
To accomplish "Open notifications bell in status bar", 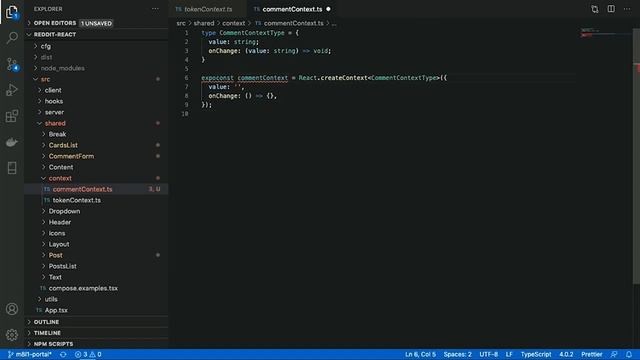I will pyautogui.click(x=629, y=354).
